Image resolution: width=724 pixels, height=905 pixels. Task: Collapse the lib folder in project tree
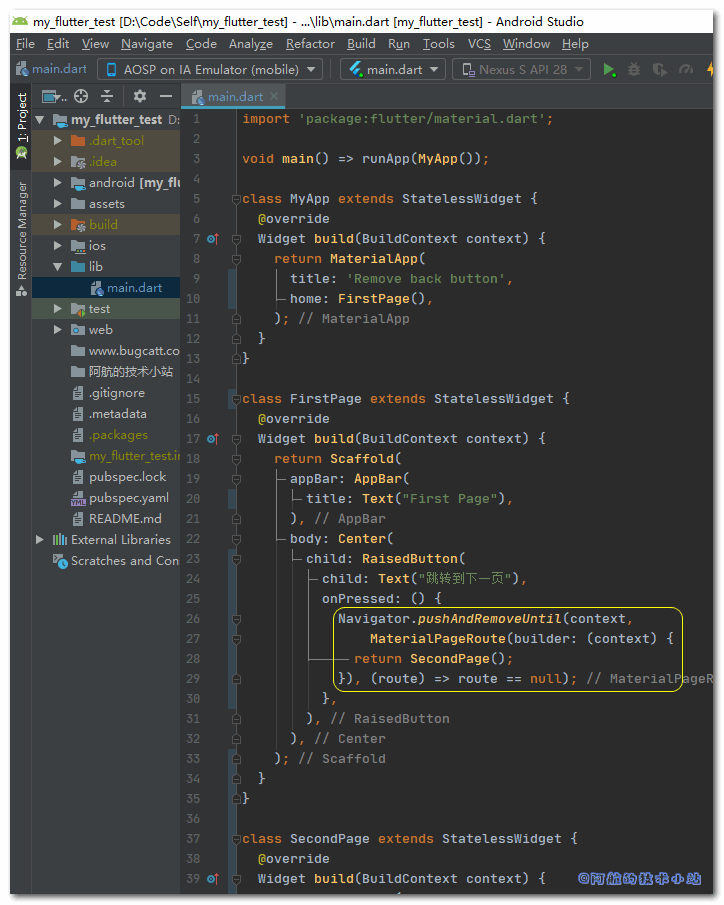pos(59,267)
